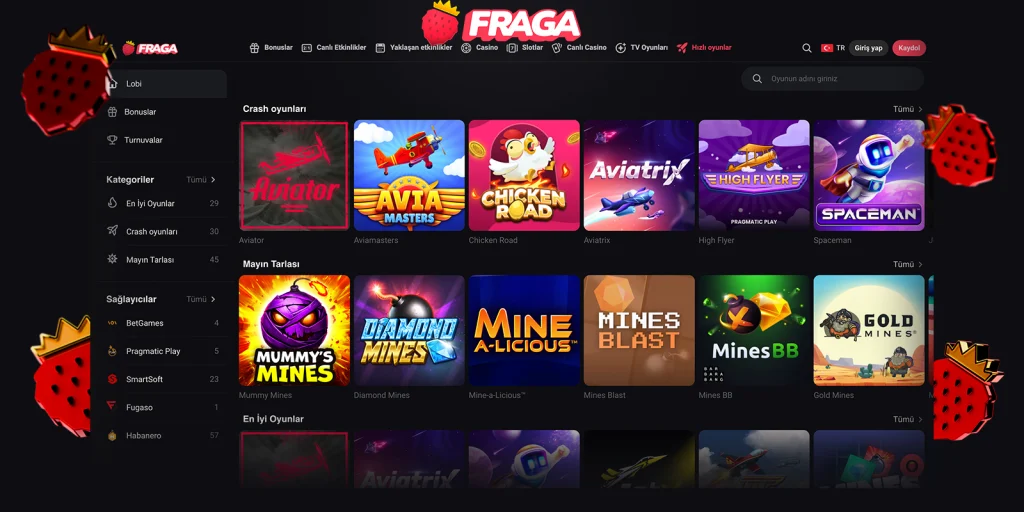The width and height of the screenshot is (1024, 512).
Task: Click the Giriş yap button
Action: (x=869, y=48)
